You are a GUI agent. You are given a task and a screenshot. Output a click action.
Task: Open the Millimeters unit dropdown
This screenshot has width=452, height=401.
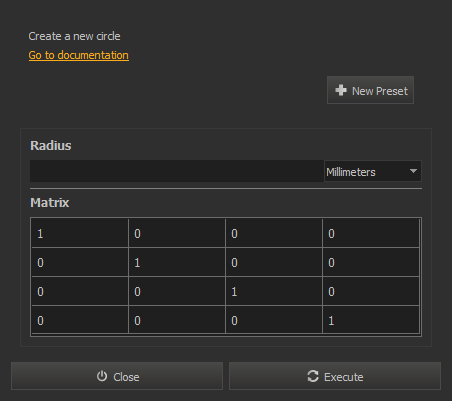point(373,171)
